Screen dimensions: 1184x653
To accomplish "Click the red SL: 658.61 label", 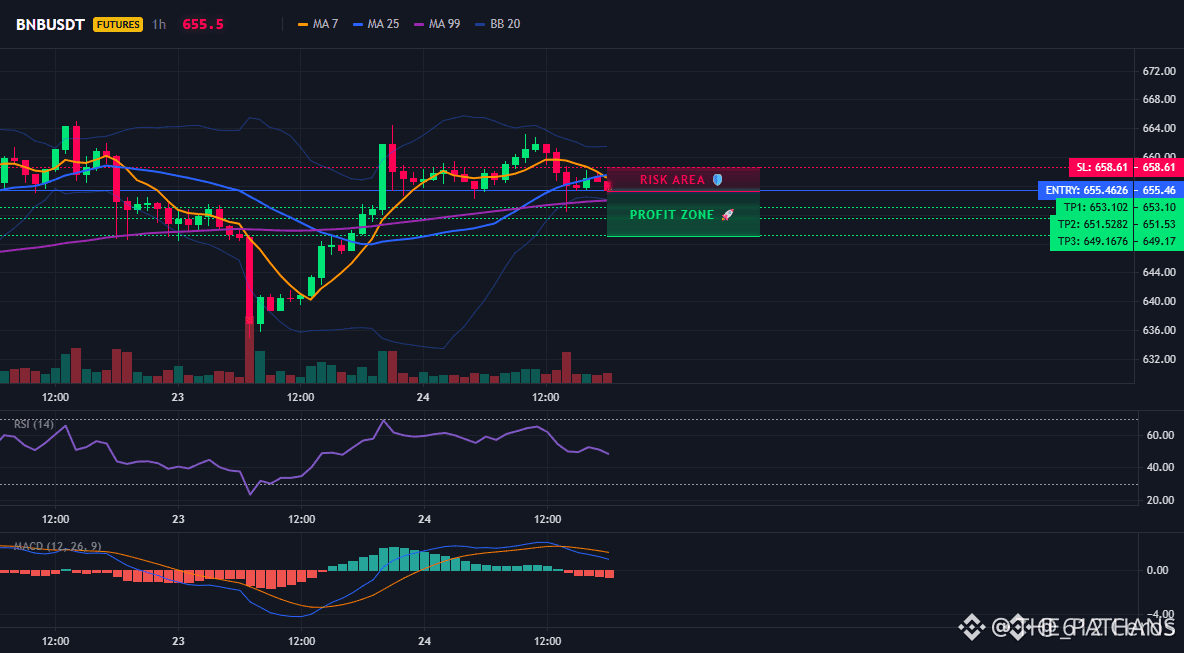I will tap(1102, 167).
